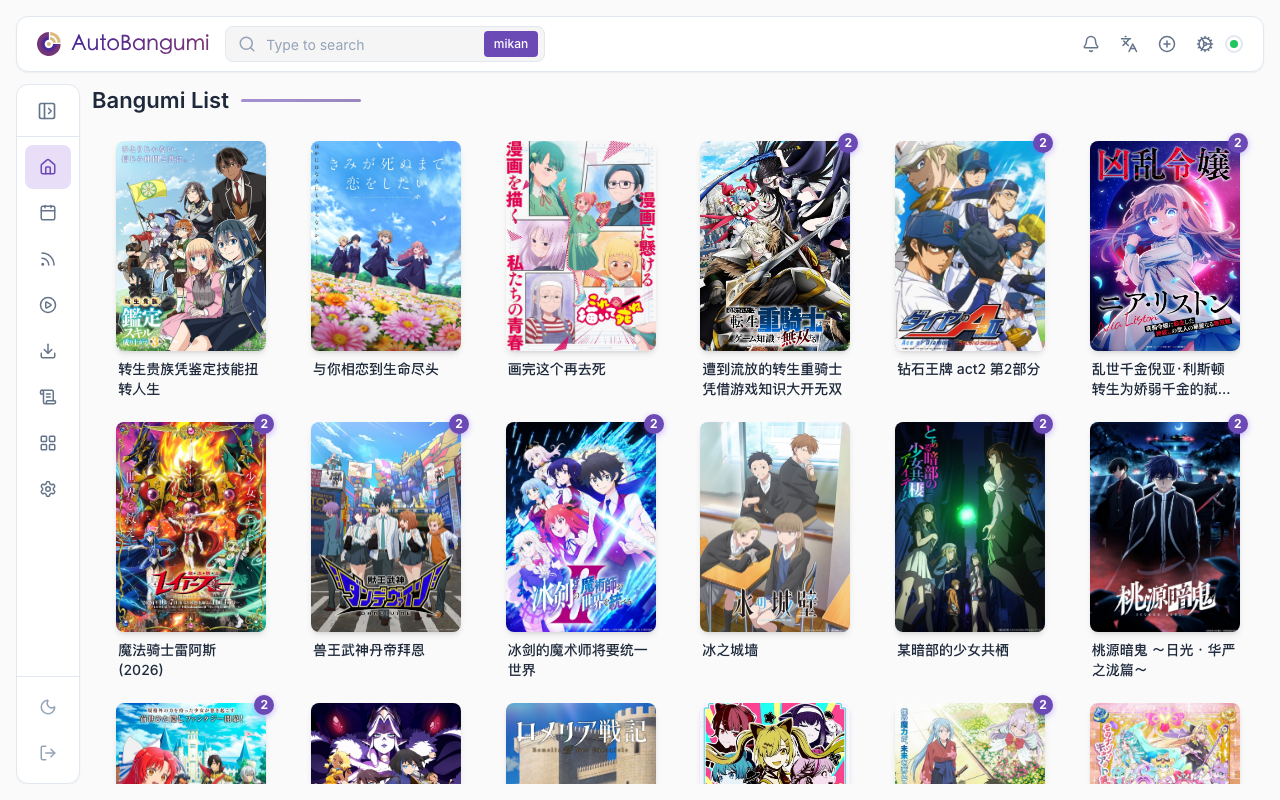The height and width of the screenshot is (800, 1280).
Task: Open the 桃源暗鬼 poster
Action: pyautogui.click(x=1165, y=527)
